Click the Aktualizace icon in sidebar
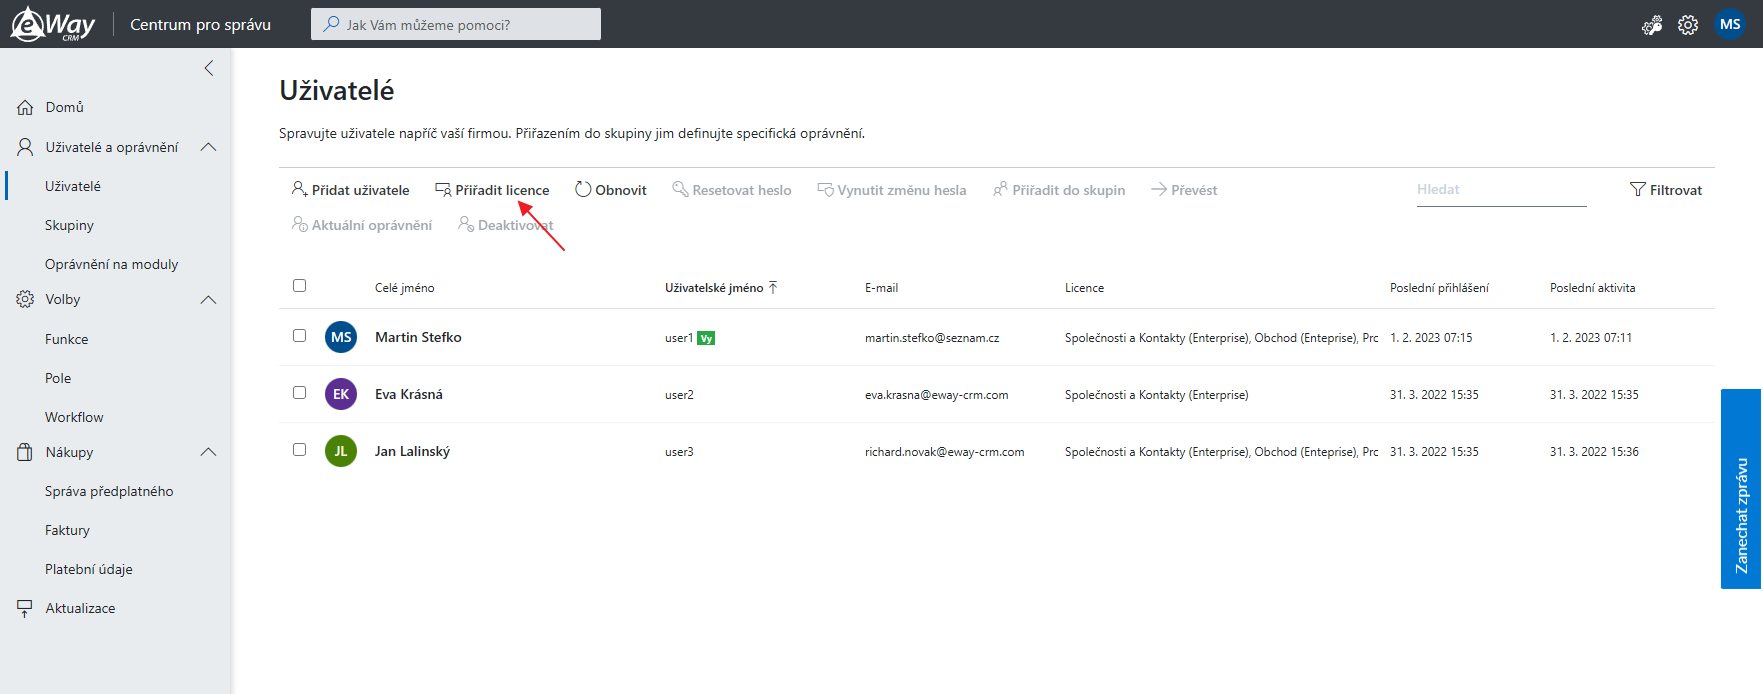The height and width of the screenshot is (694, 1763). pos(25,608)
